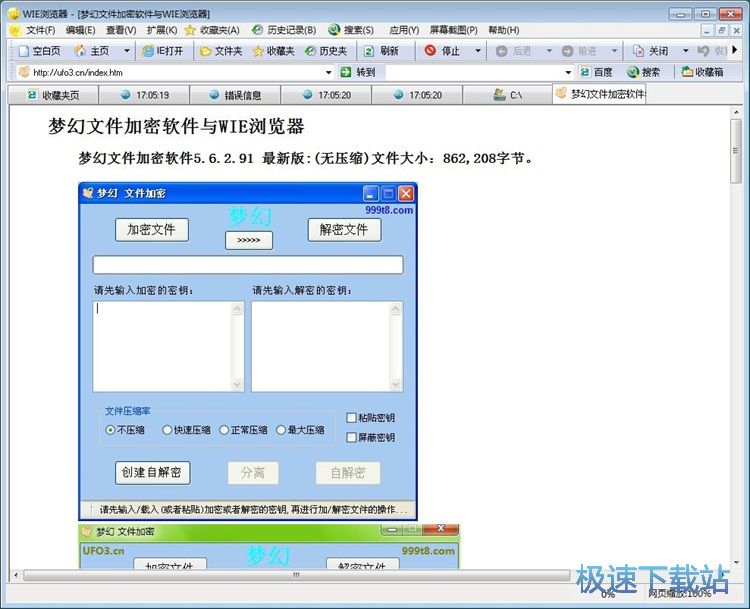Select the 百度 search engine icon

click(x=585, y=72)
